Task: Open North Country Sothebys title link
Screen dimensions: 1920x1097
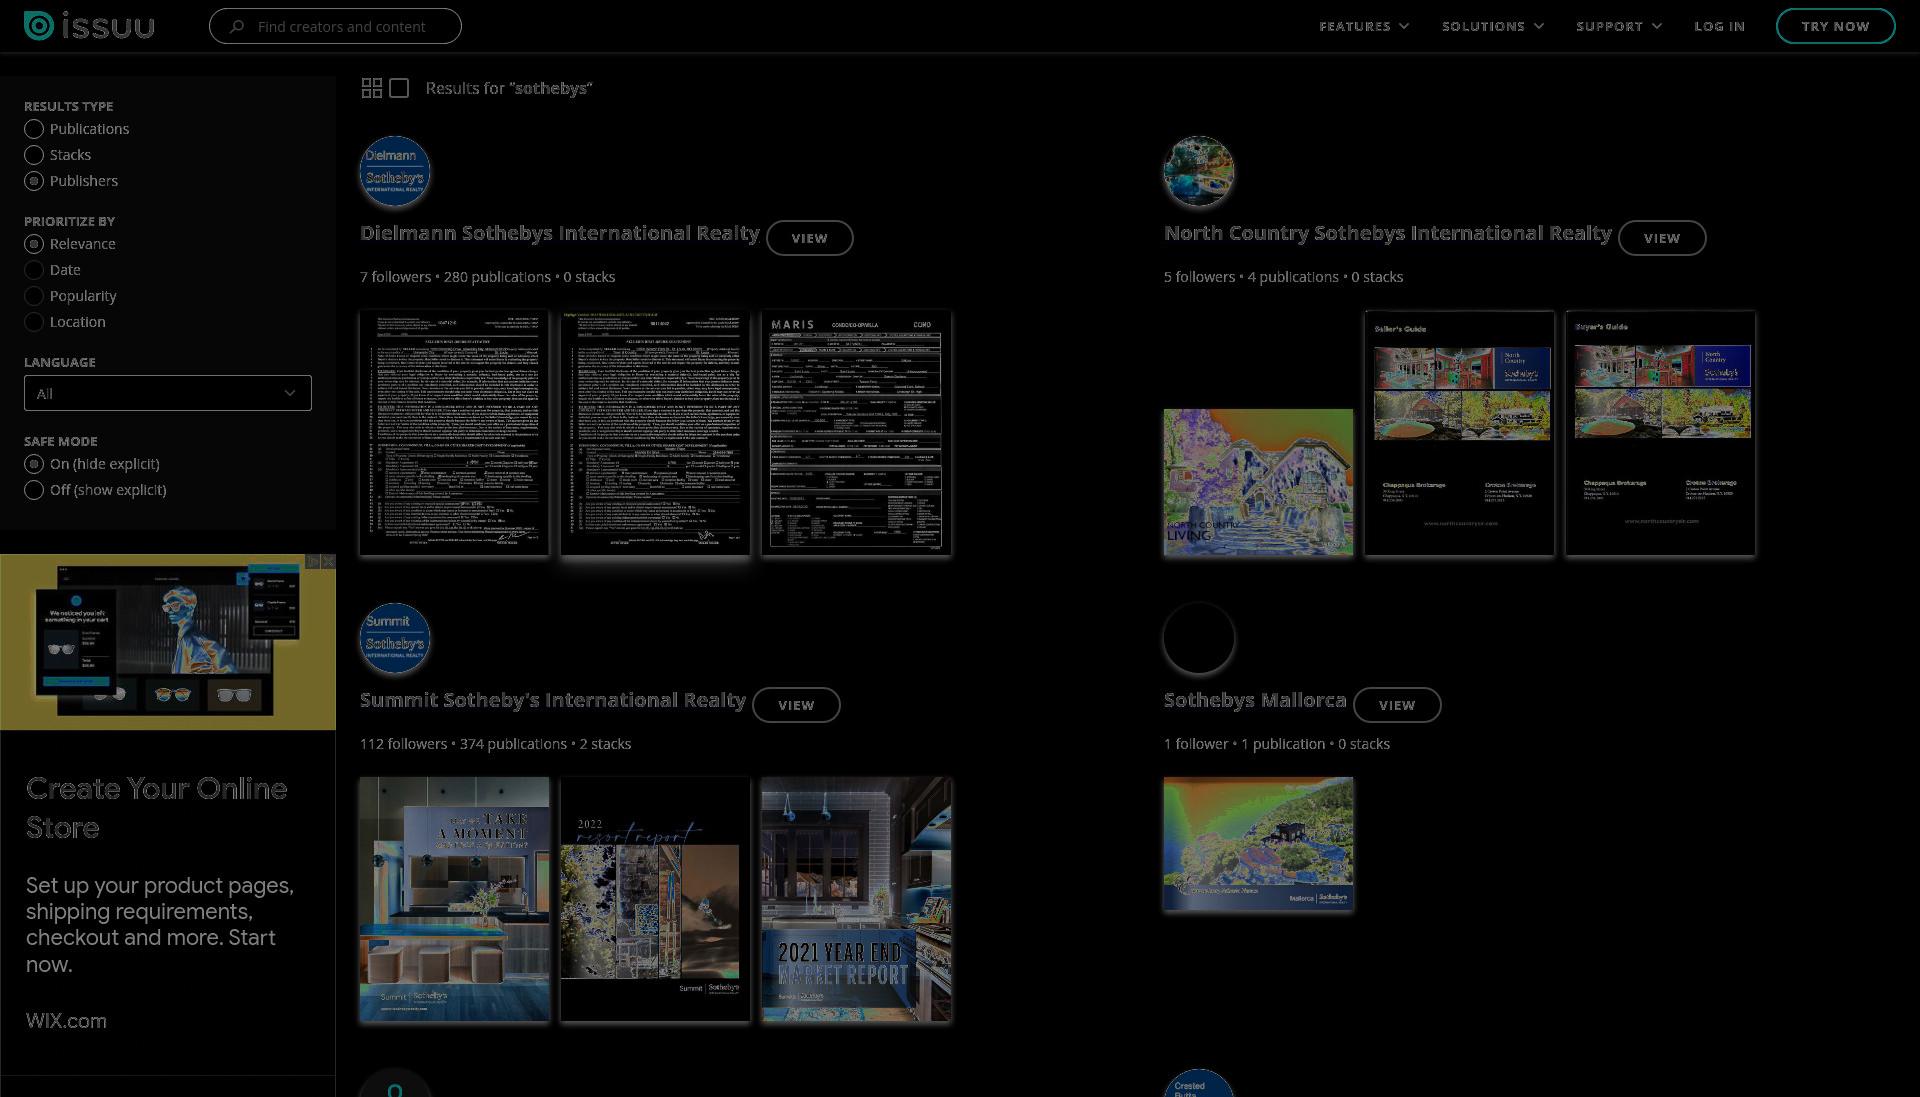Action: click(1388, 233)
